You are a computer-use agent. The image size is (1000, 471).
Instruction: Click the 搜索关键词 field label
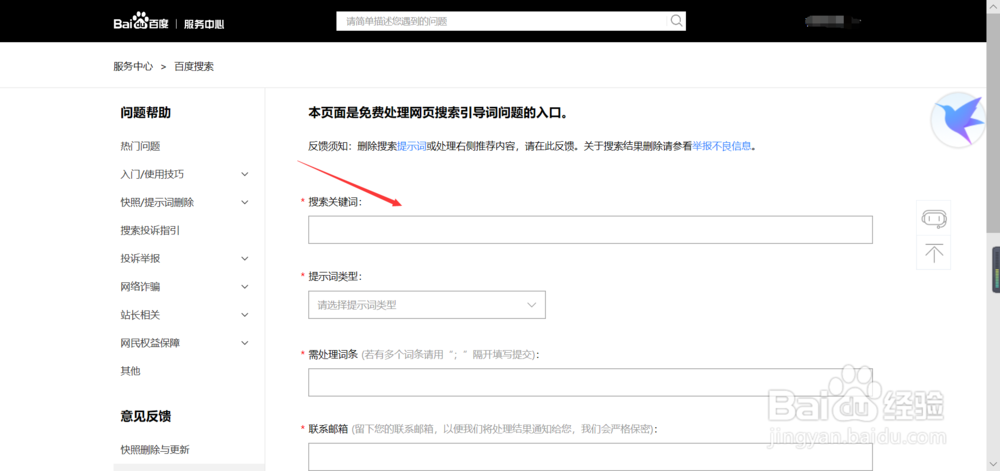click(335, 201)
